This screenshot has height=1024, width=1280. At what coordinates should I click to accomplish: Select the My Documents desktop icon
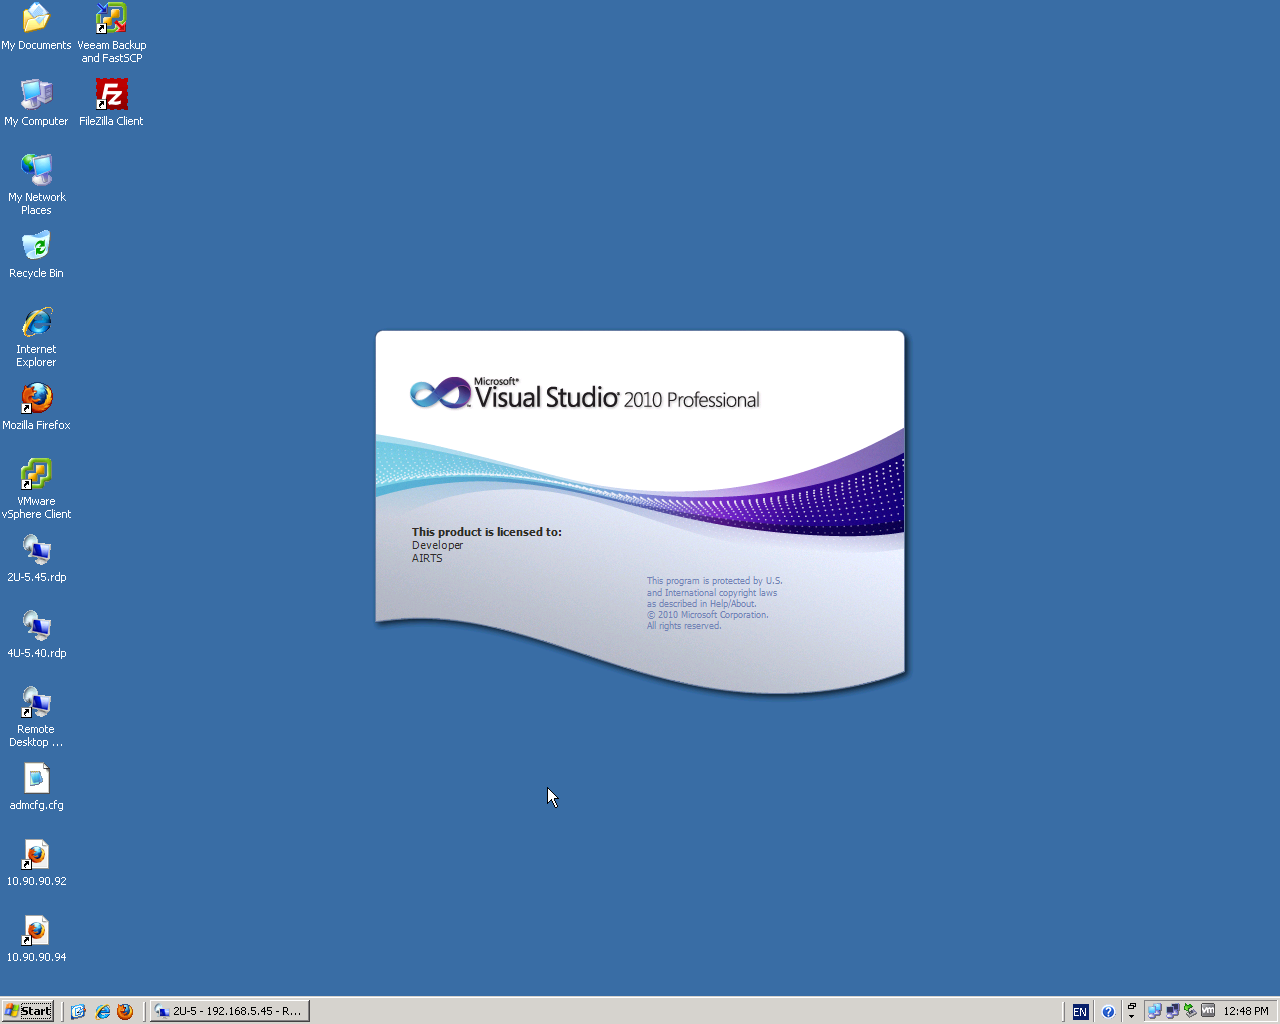pos(36,26)
